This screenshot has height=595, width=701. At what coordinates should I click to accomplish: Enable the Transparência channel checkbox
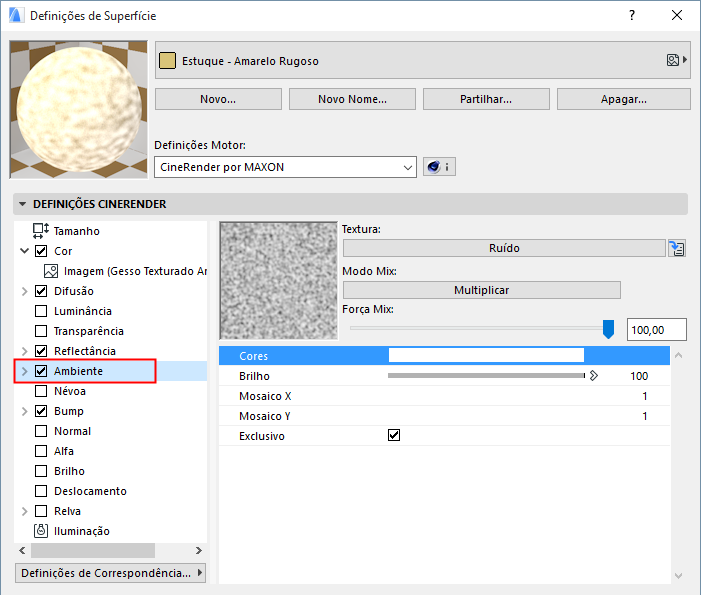coord(41,331)
